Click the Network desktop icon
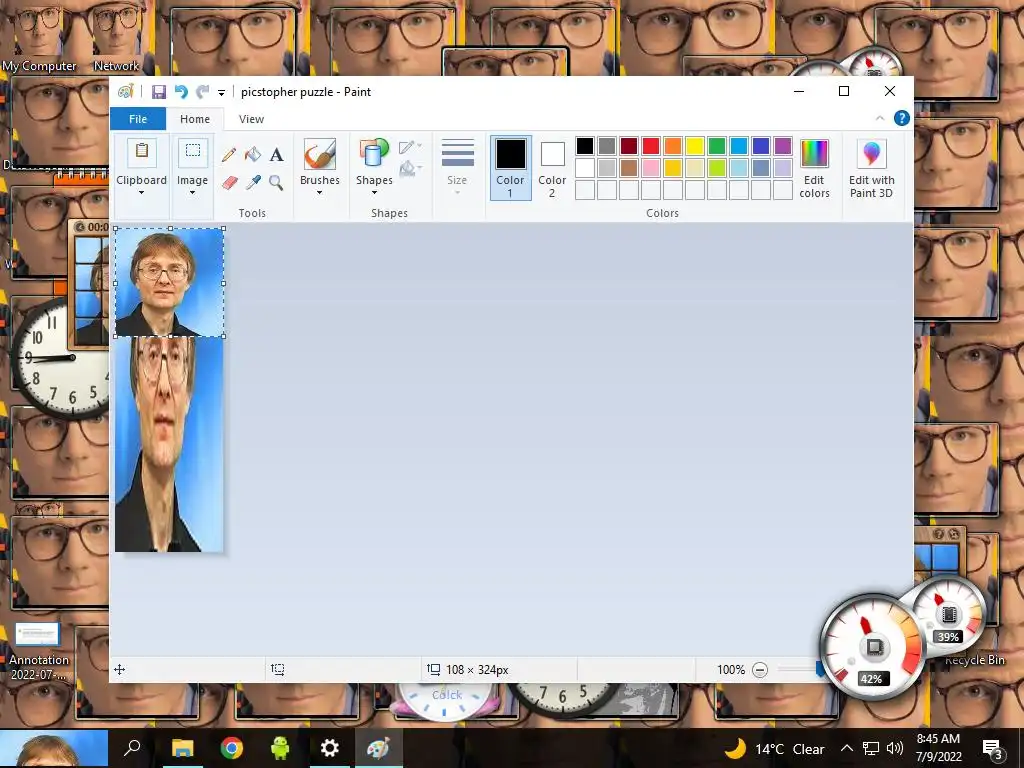The image size is (1024, 768). (116, 38)
